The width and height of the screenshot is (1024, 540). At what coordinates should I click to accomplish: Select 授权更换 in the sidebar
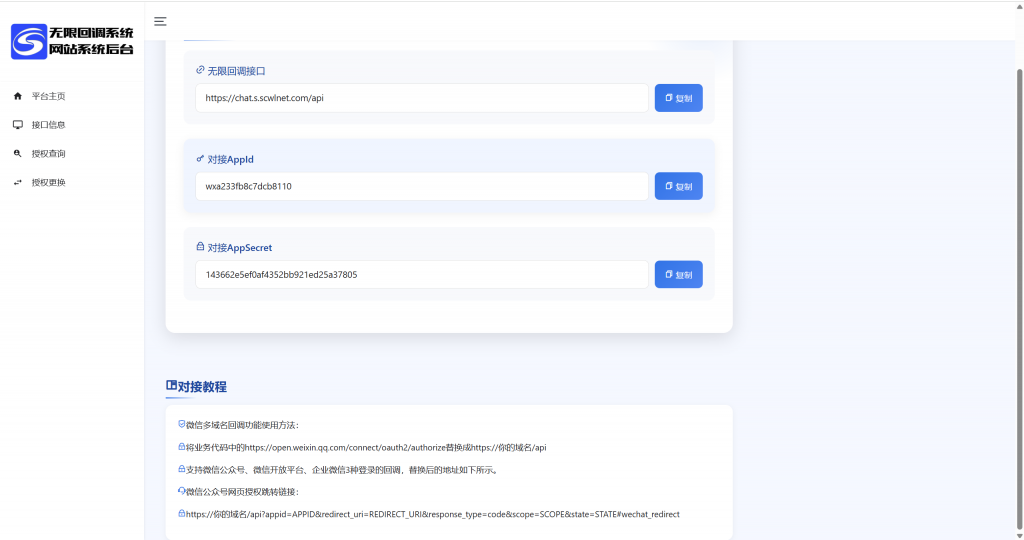click(48, 183)
